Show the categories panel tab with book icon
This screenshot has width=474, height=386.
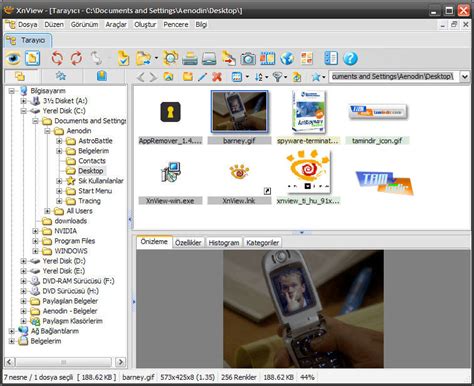pos(102,76)
